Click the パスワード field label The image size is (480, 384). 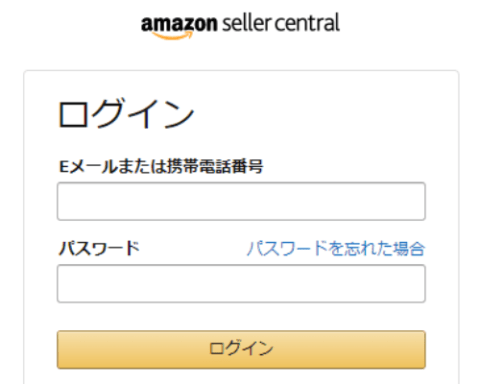tap(99, 248)
